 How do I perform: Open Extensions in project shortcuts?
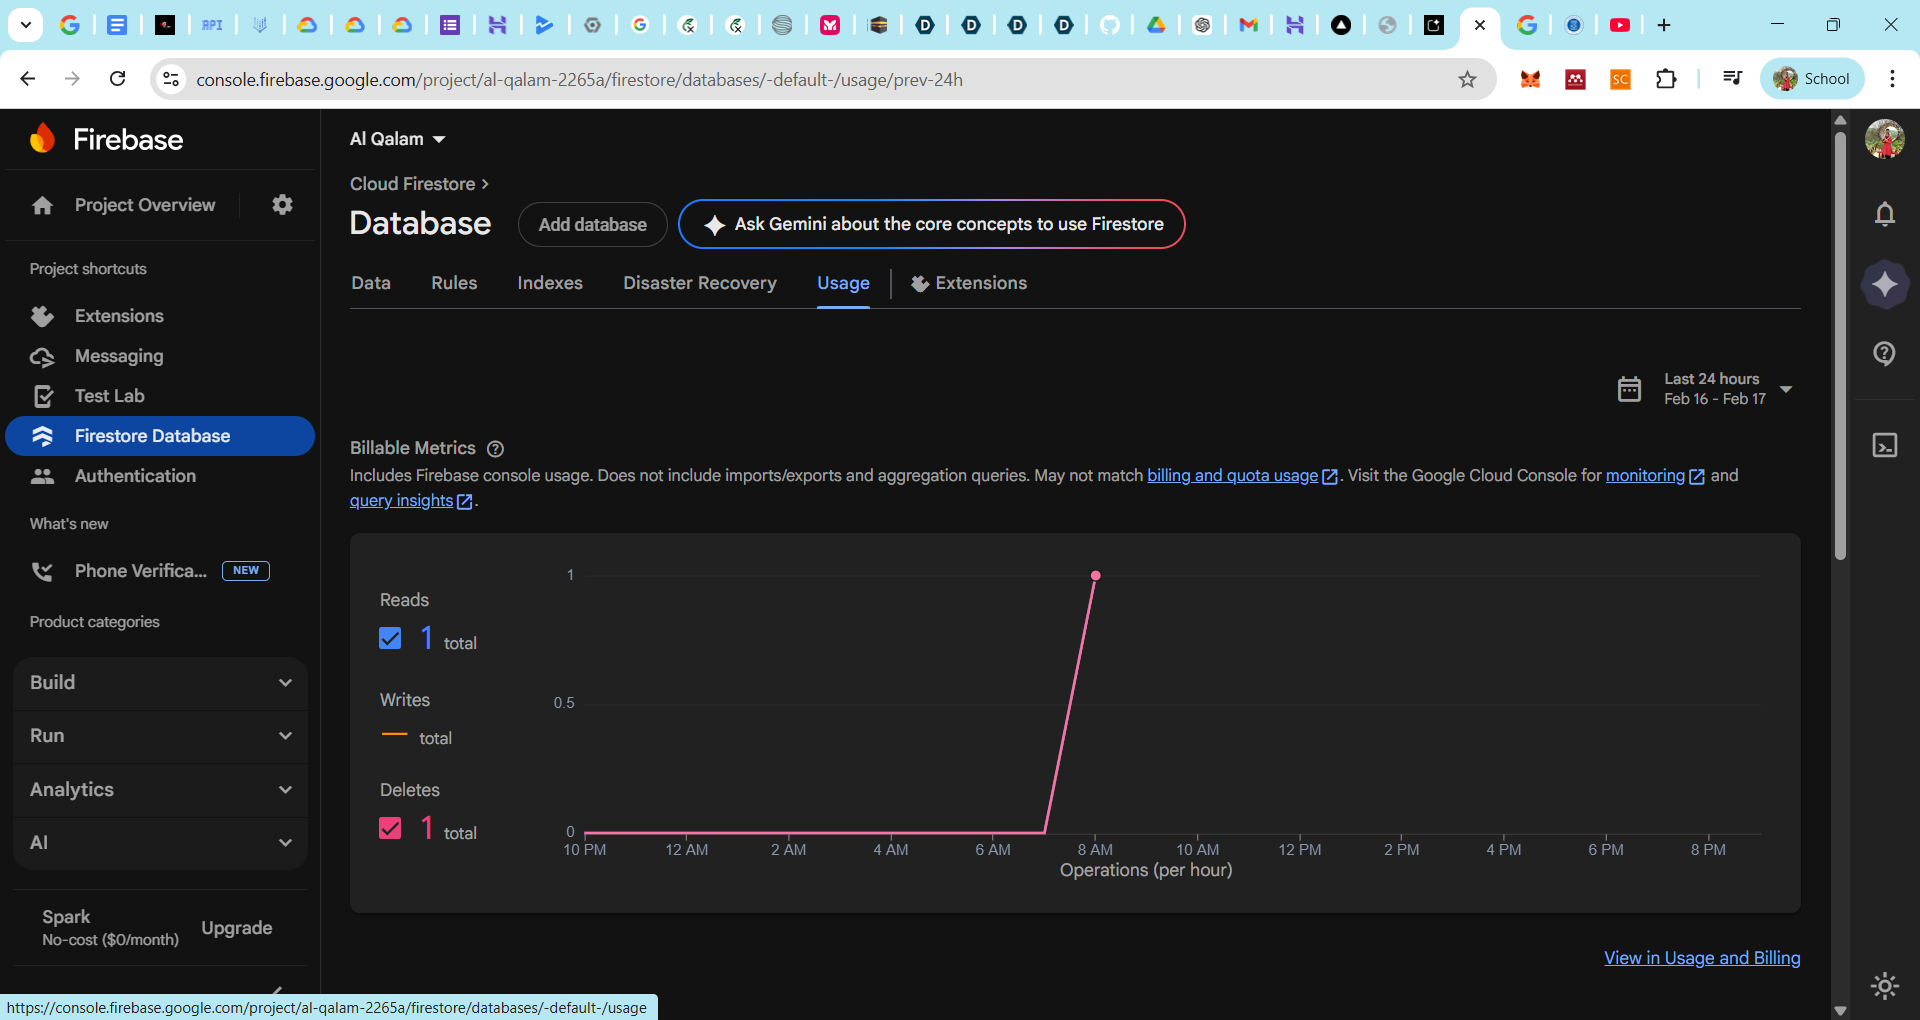[160, 316]
